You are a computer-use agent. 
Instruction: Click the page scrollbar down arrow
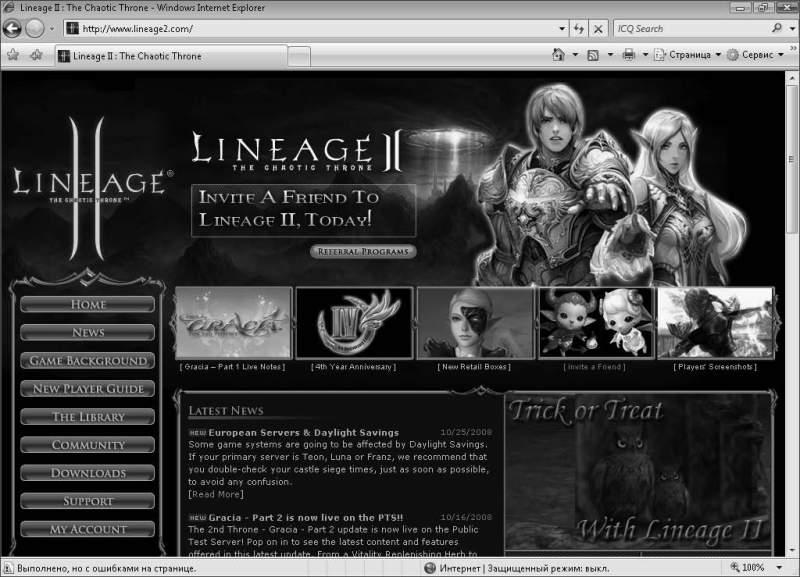pyautogui.click(x=792, y=550)
